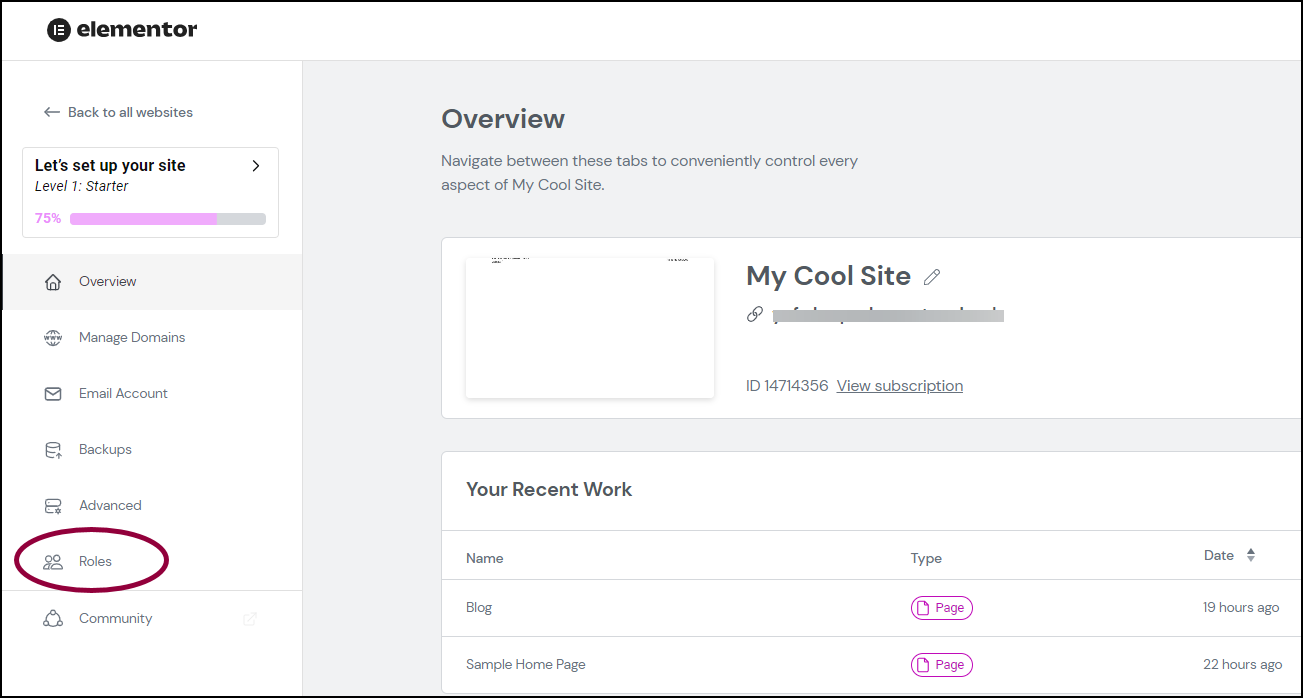1303x698 pixels.
Task: Click '19 hours ago' date cell
Action: [1241, 608]
